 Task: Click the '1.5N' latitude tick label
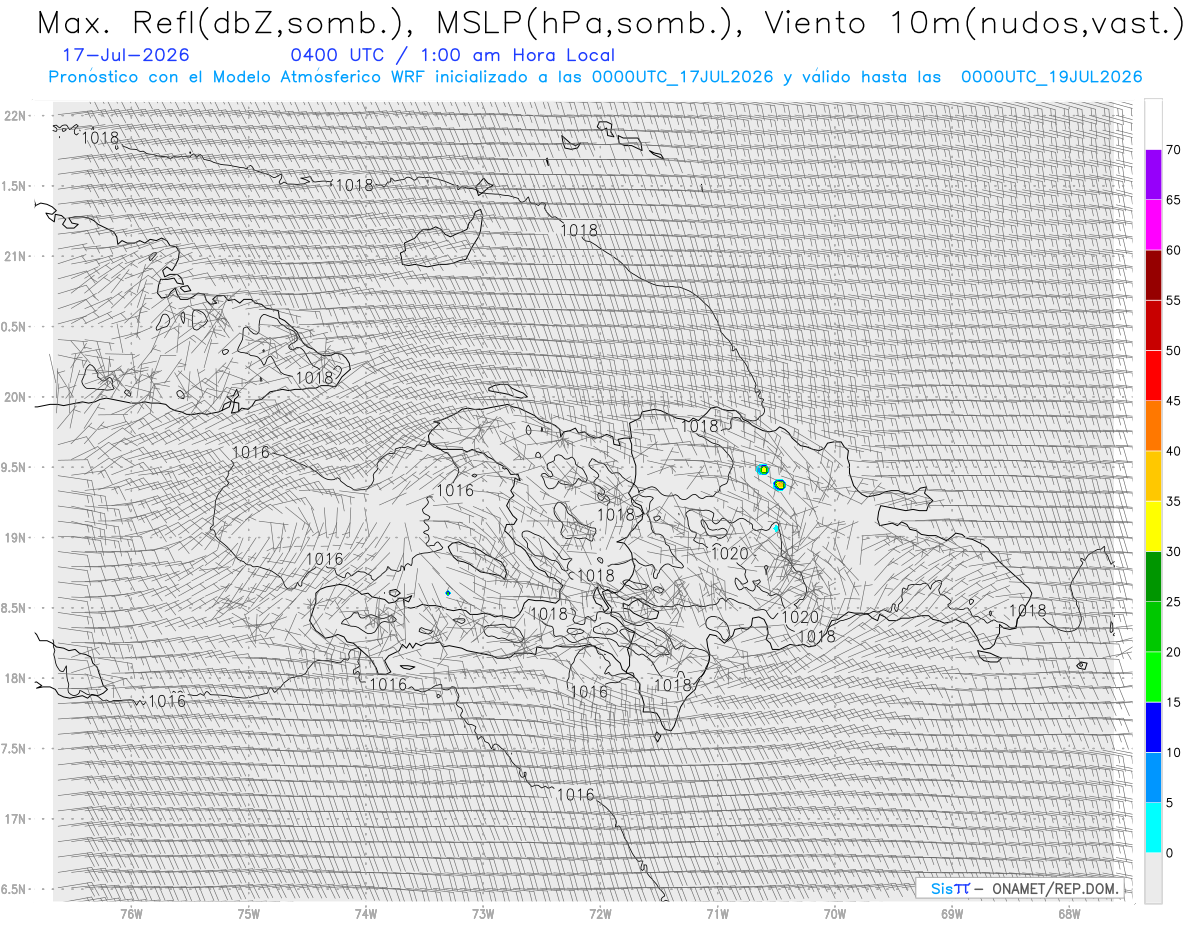point(14,186)
